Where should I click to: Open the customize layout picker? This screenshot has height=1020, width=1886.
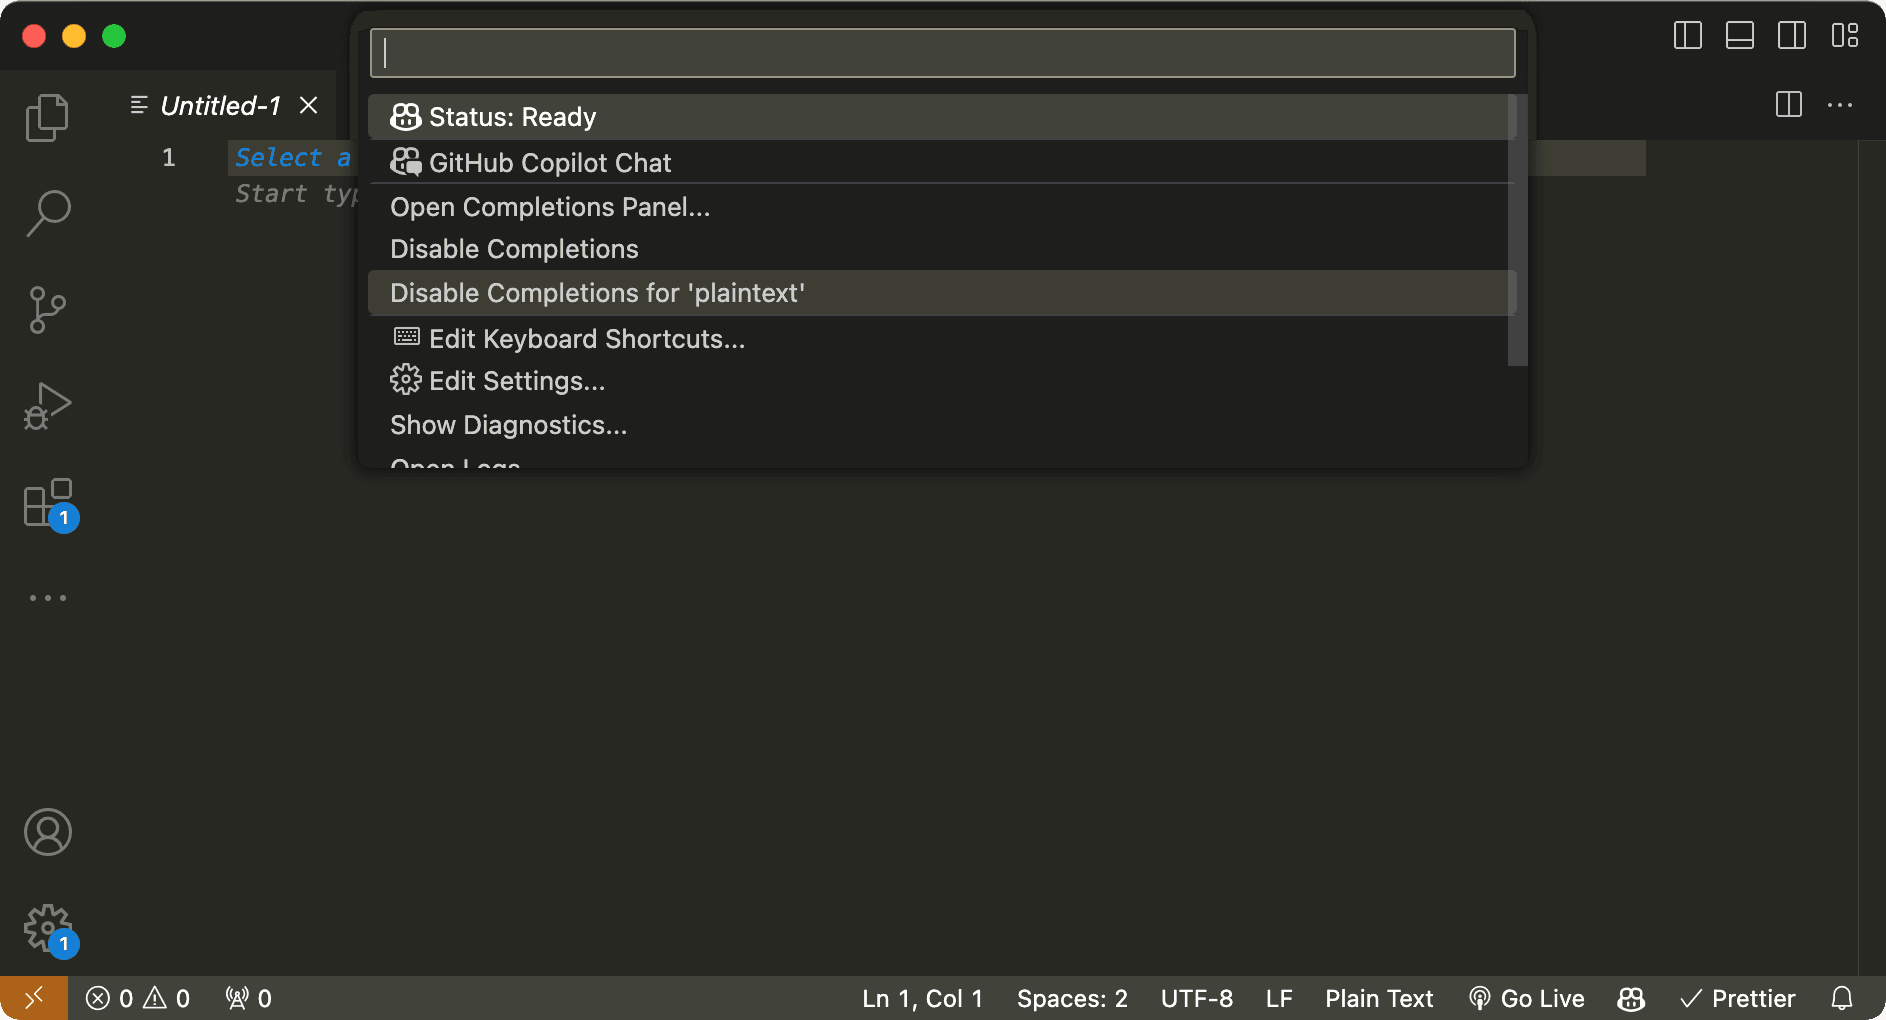1845,35
